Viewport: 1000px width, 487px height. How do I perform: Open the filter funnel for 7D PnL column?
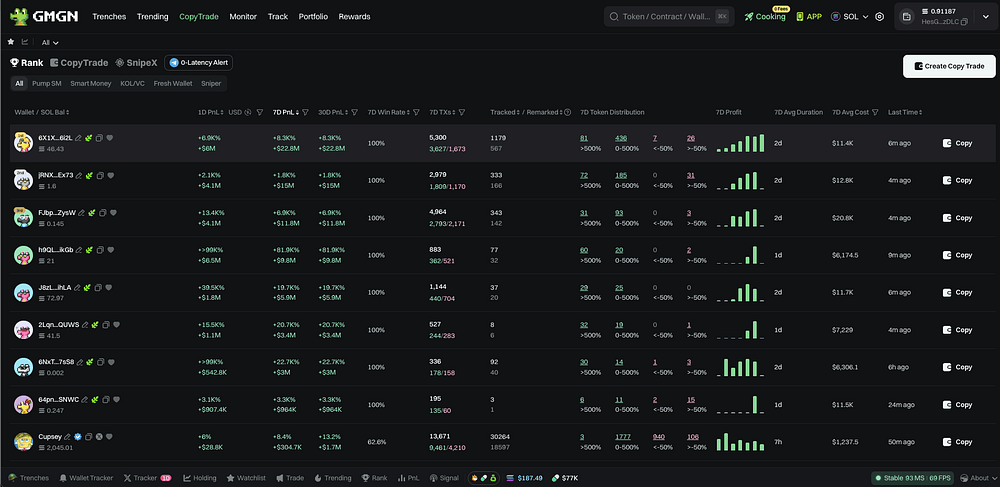[305, 112]
